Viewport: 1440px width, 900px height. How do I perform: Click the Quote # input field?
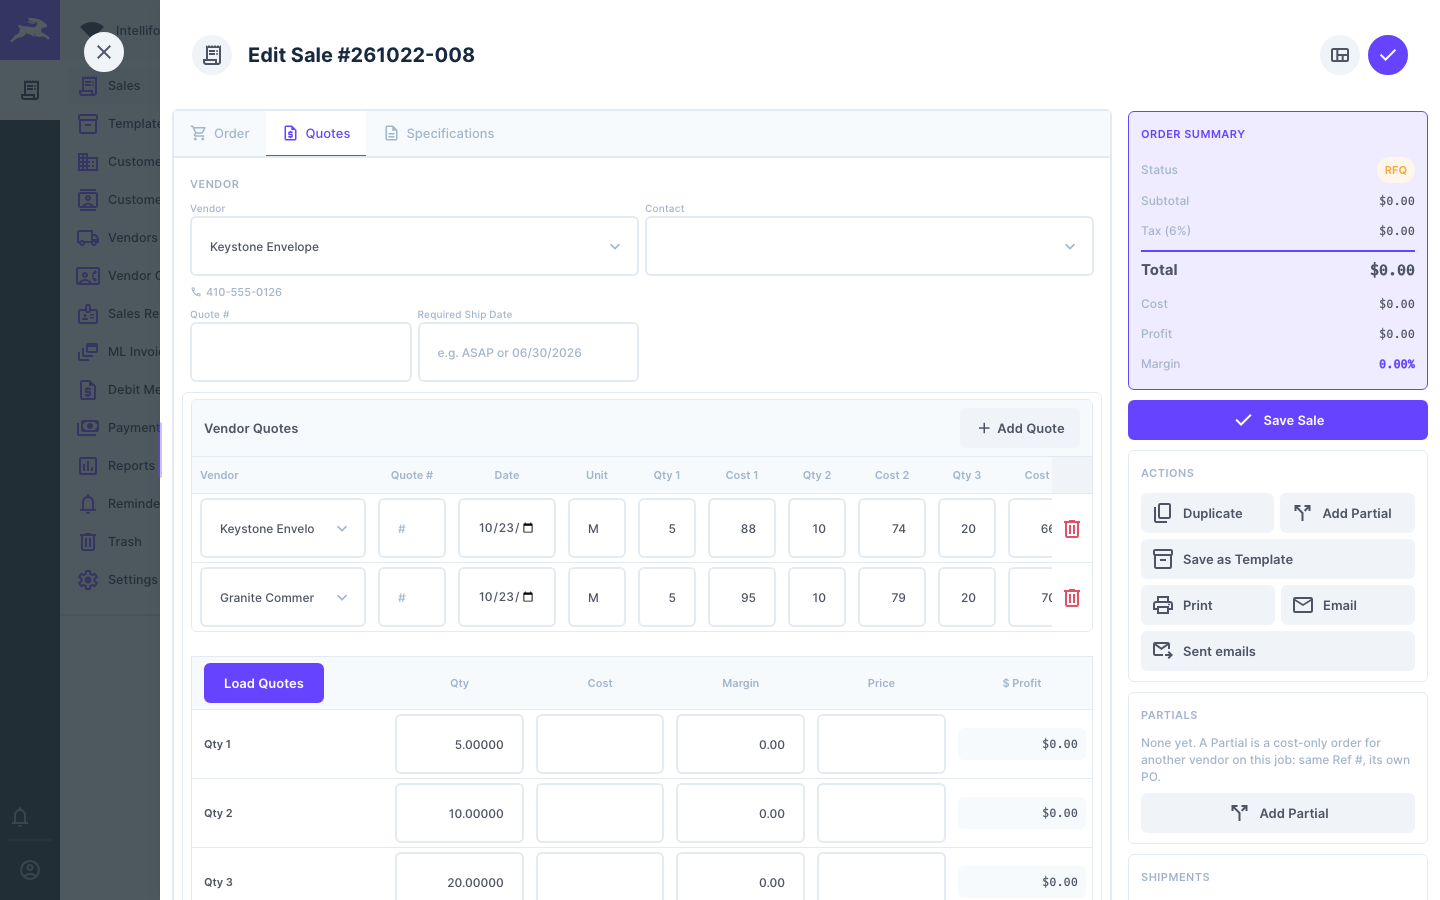click(301, 352)
